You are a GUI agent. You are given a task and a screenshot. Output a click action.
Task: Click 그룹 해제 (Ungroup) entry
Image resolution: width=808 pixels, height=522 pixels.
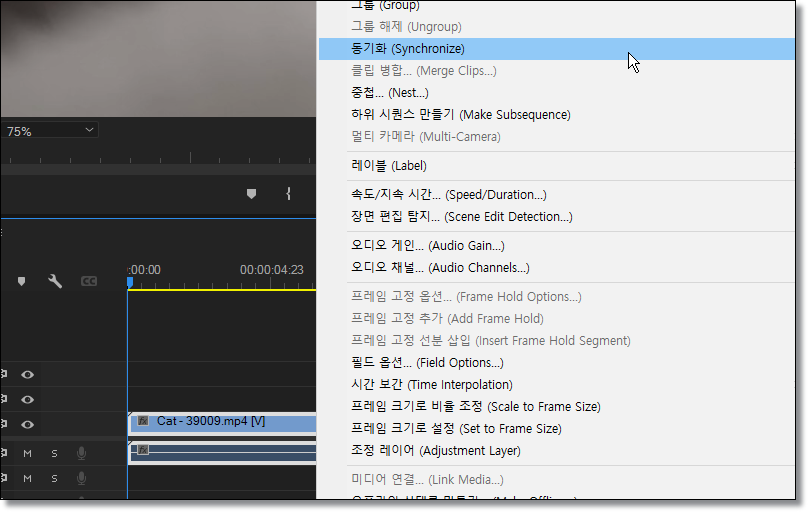557,27
